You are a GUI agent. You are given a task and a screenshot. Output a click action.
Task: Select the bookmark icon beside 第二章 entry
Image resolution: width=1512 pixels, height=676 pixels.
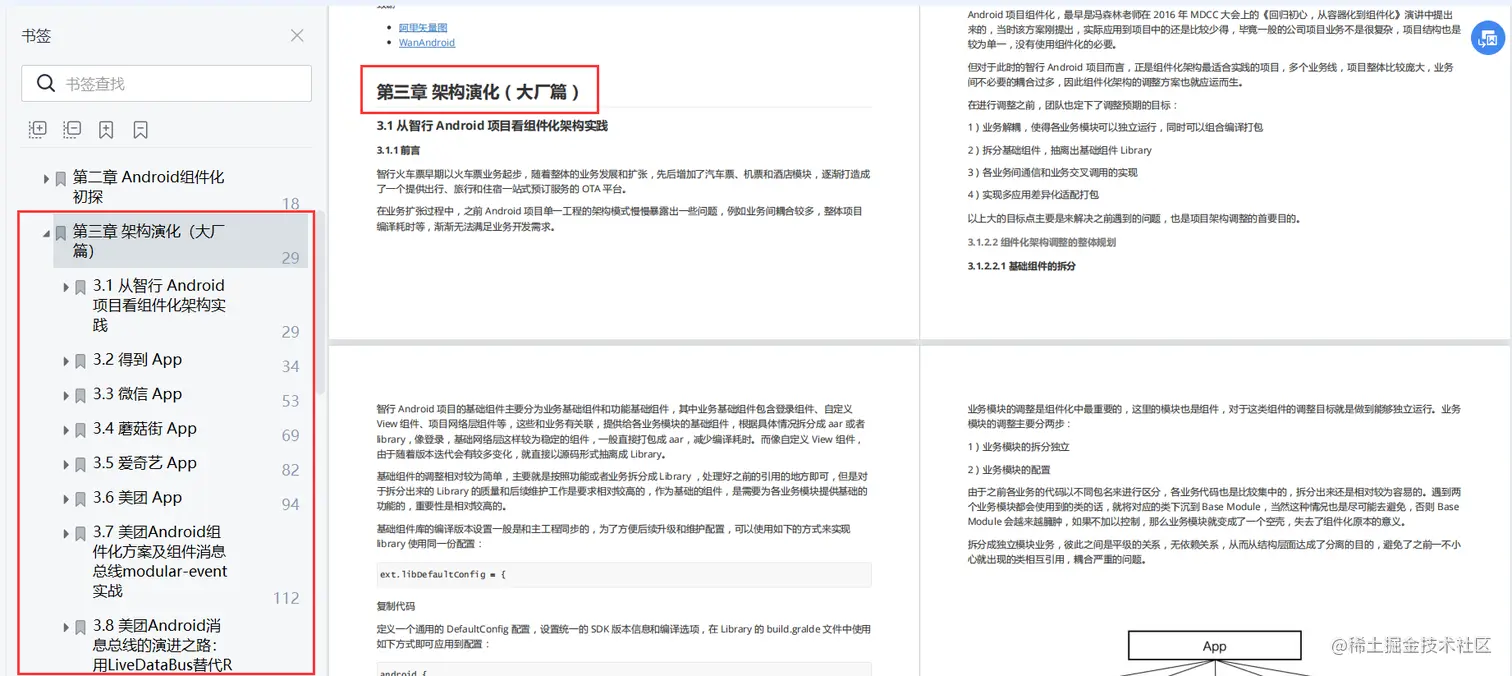pyautogui.click(x=62, y=178)
